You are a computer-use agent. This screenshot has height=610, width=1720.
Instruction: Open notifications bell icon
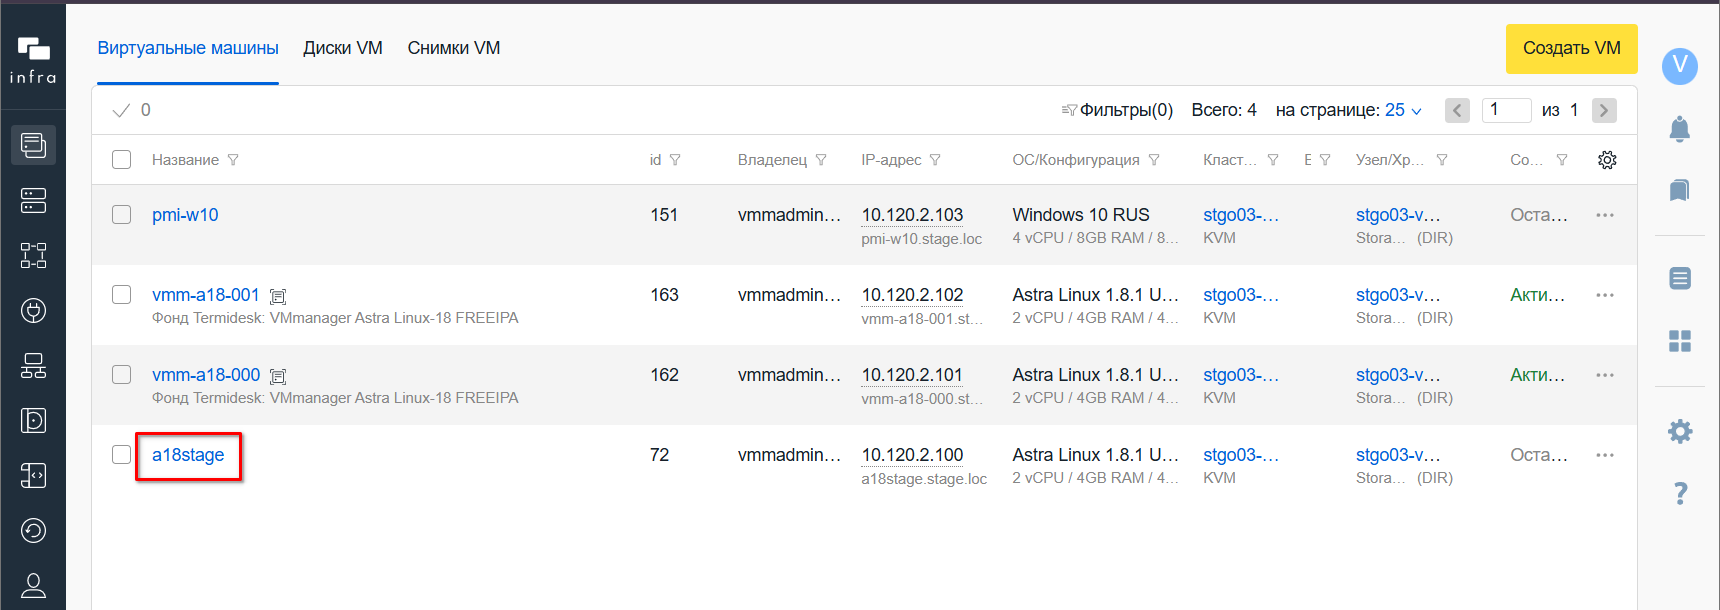(x=1680, y=129)
